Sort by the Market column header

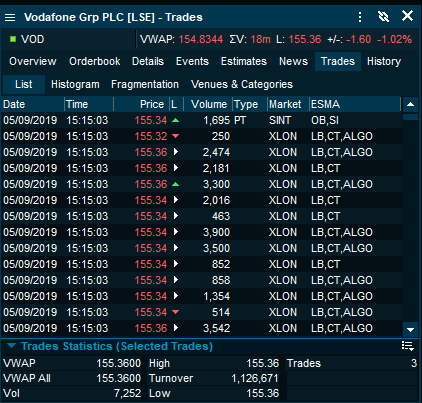pyautogui.click(x=289, y=104)
